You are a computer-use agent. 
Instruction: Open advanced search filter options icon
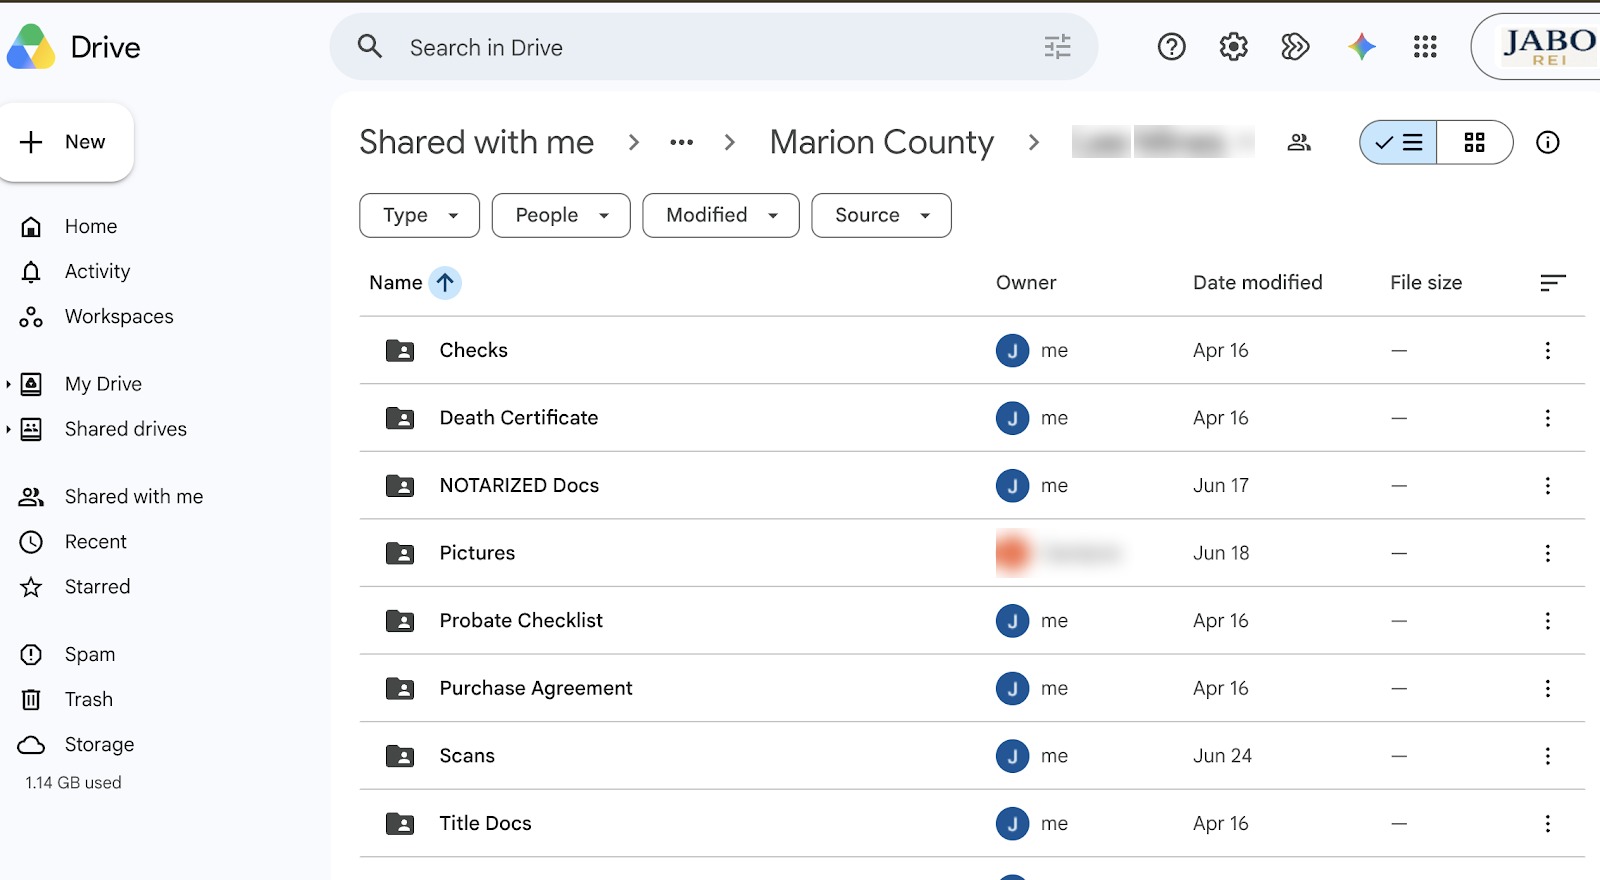pyautogui.click(x=1058, y=47)
